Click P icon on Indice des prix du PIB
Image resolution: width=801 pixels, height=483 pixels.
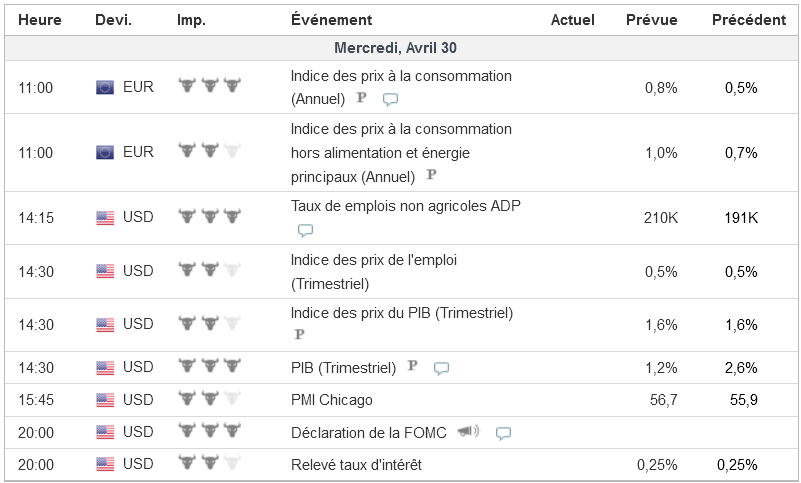(x=299, y=334)
